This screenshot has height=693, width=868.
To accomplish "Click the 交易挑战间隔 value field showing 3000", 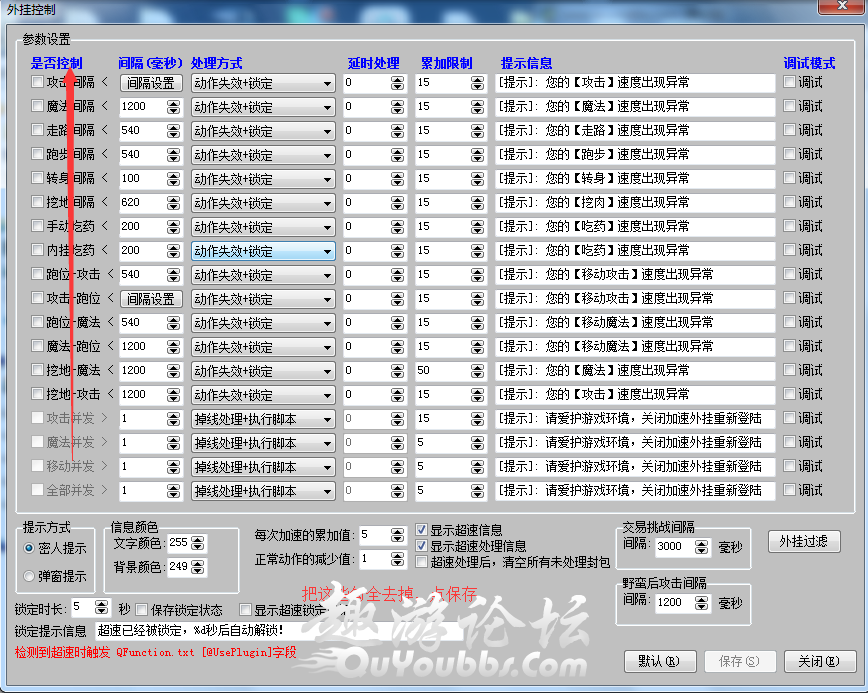I will [x=675, y=547].
